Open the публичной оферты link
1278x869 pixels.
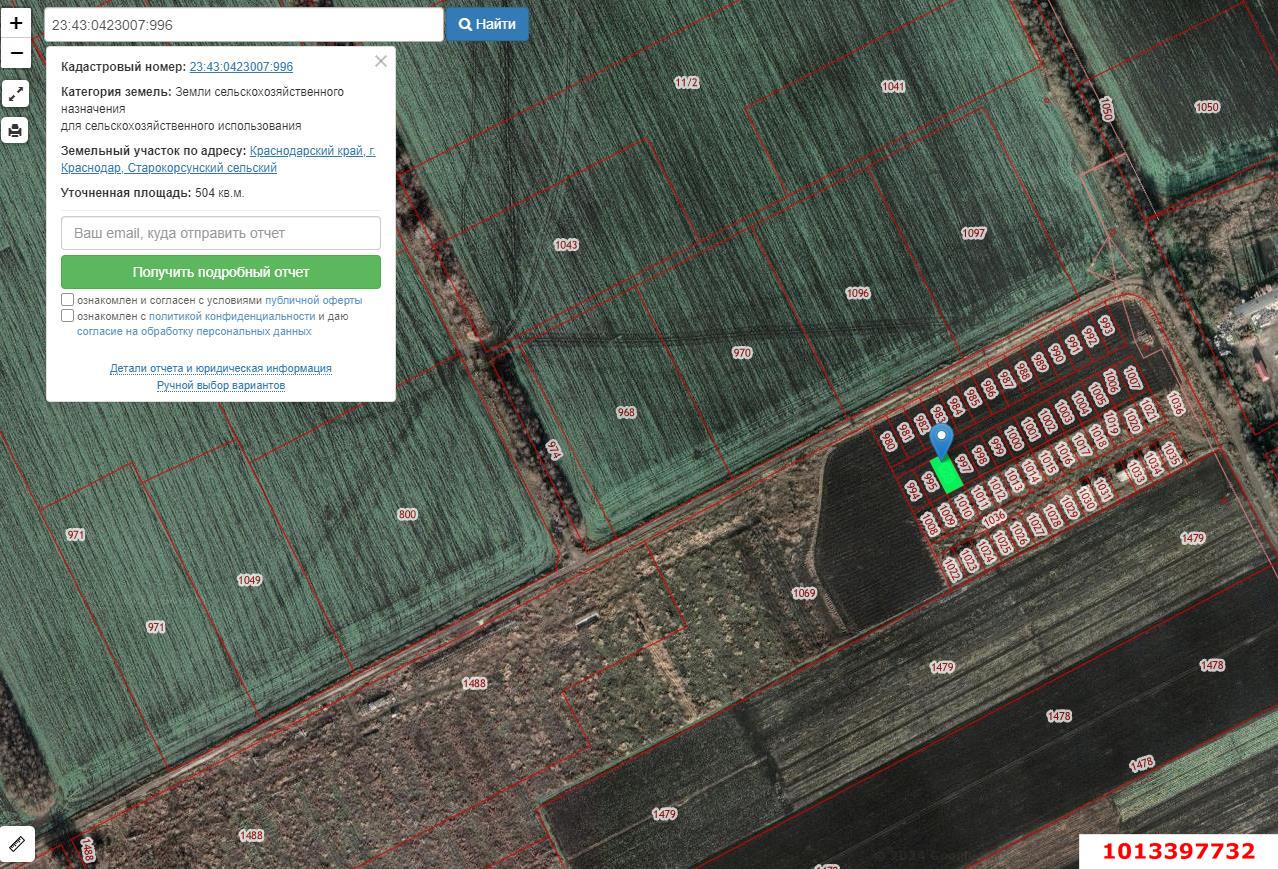pos(313,300)
